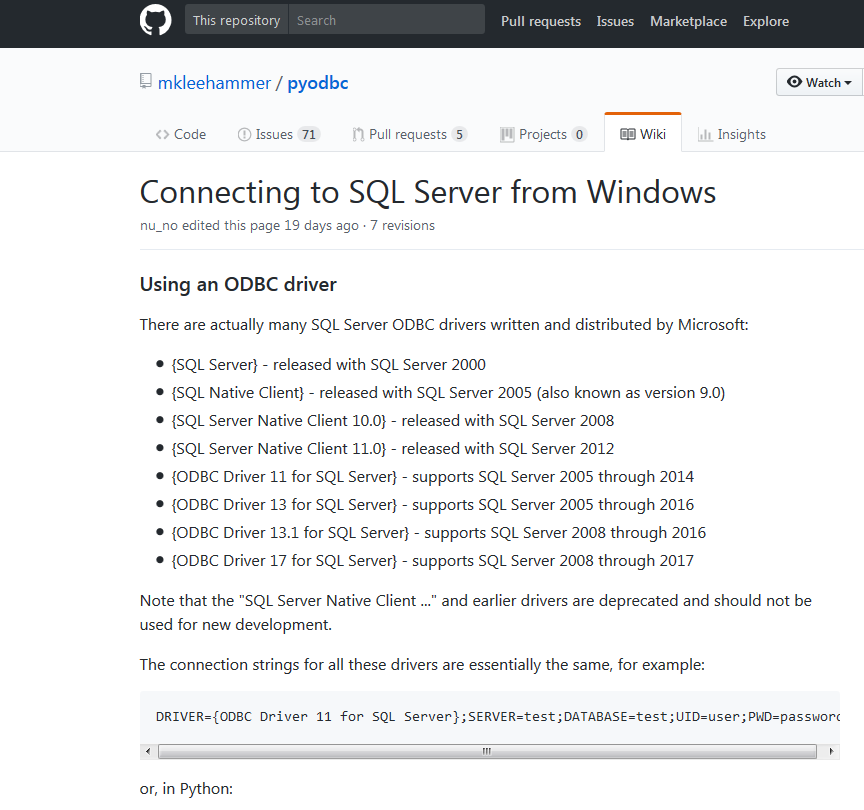Click the Pull requests tab branch icon
Screen dimensions: 864x810
pos(358,134)
